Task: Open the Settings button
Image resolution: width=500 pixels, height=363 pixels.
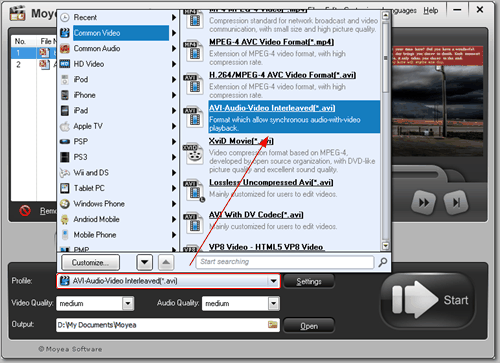Action: coord(309,282)
